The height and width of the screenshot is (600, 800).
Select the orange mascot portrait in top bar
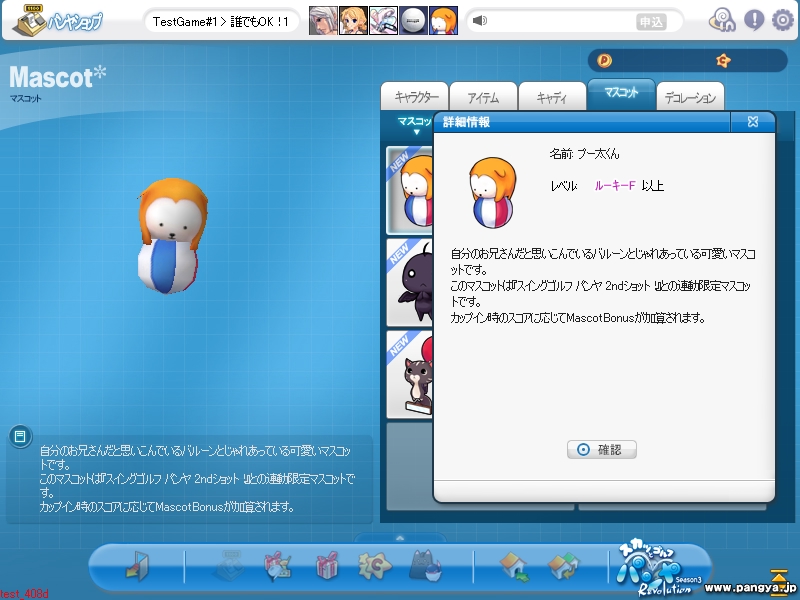click(x=443, y=21)
